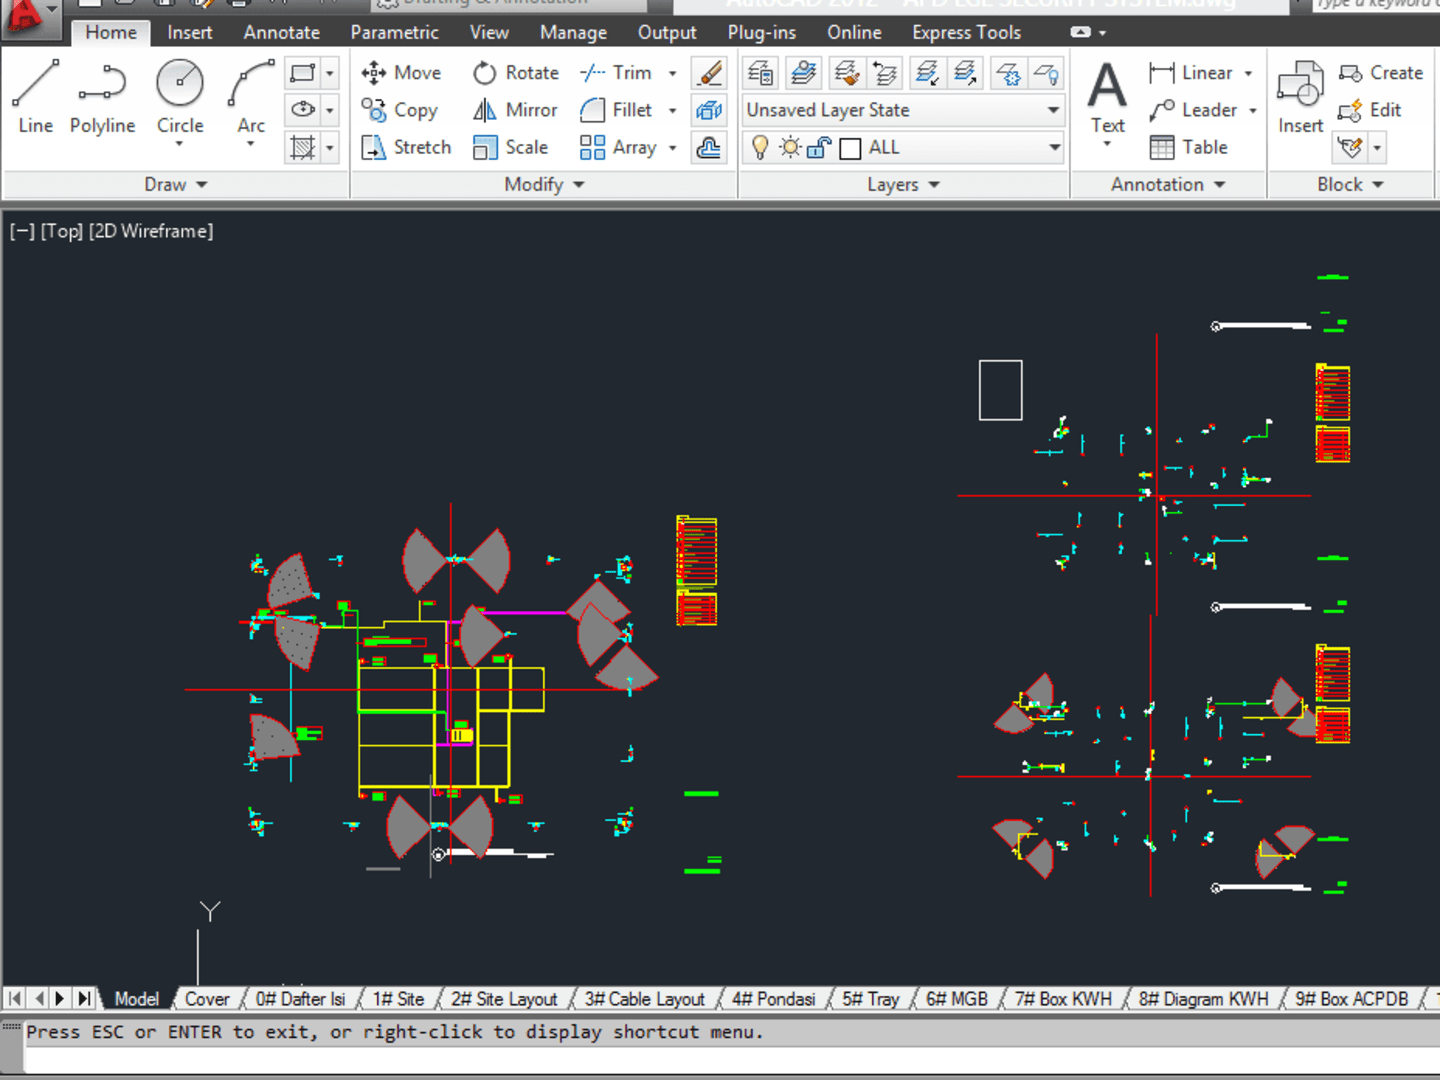Image resolution: width=1440 pixels, height=1080 pixels.
Task: Click the Explode tool icon
Action: tap(709, 110)
